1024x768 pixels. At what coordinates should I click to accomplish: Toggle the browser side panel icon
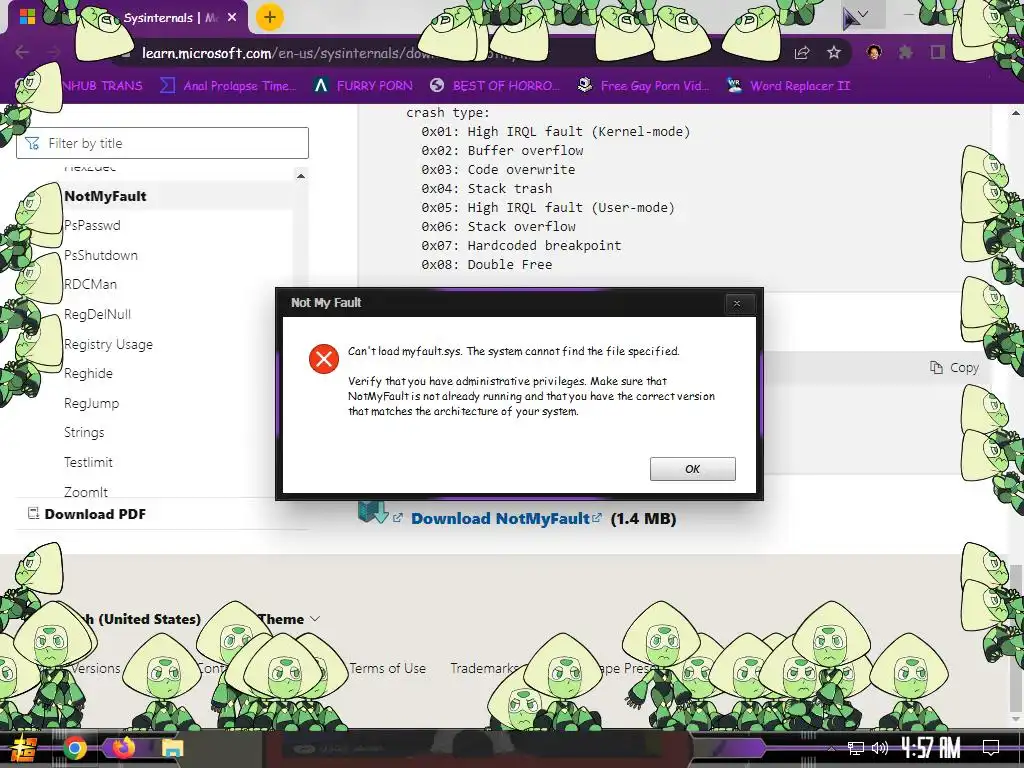point(938,52)
